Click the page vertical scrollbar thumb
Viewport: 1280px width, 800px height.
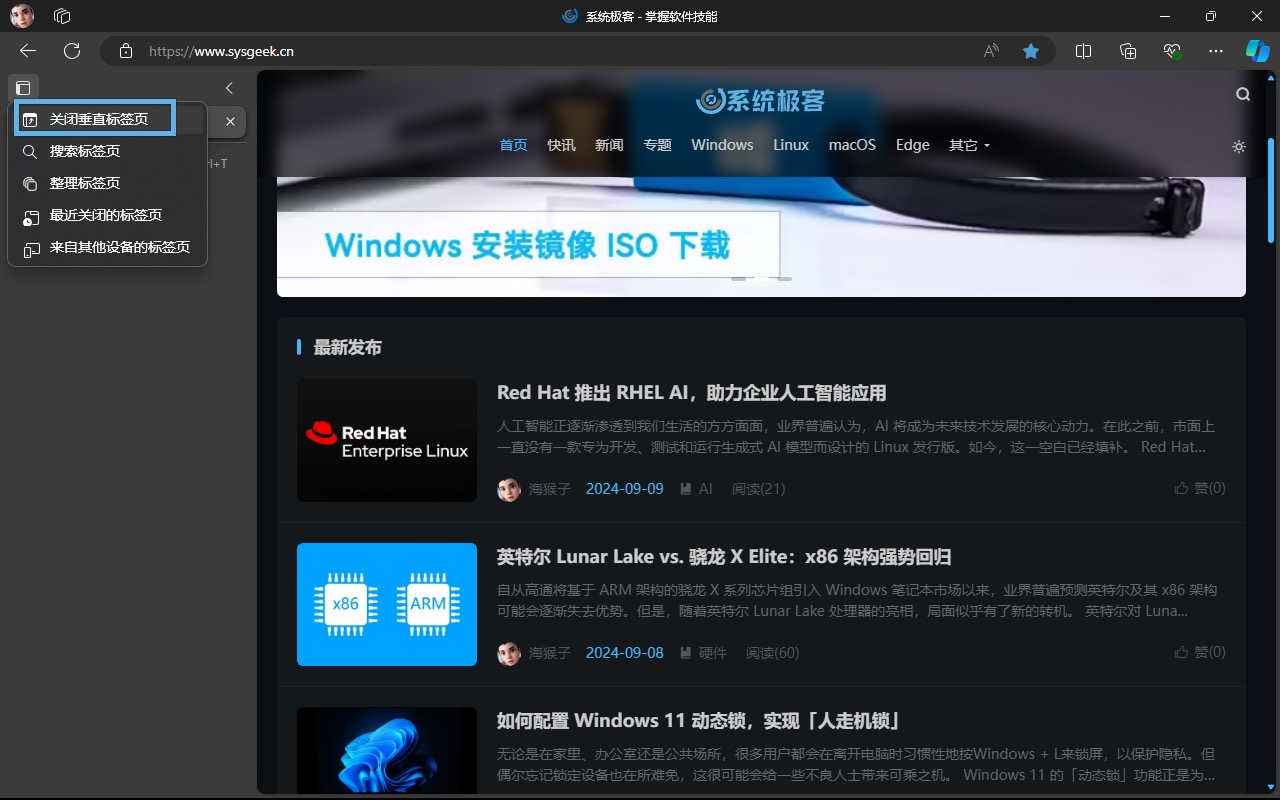click(1271, 190)
